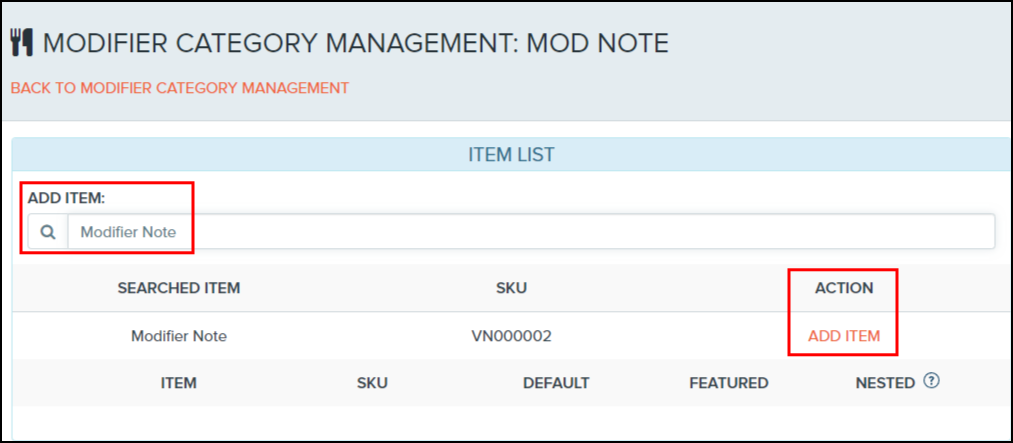Click the ADD ITEM link for Modifier Note

[844, 336]
